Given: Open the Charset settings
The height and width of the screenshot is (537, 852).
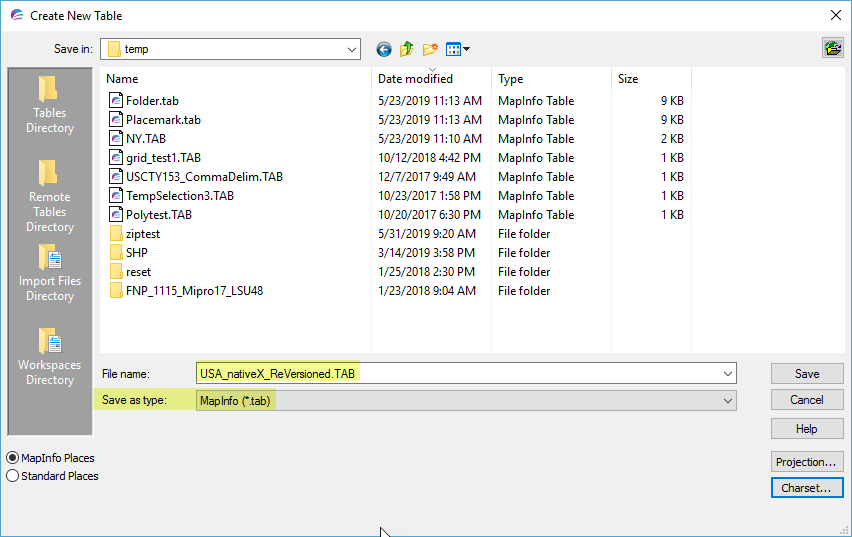Looking at the screenshot, I should point(807,488).
